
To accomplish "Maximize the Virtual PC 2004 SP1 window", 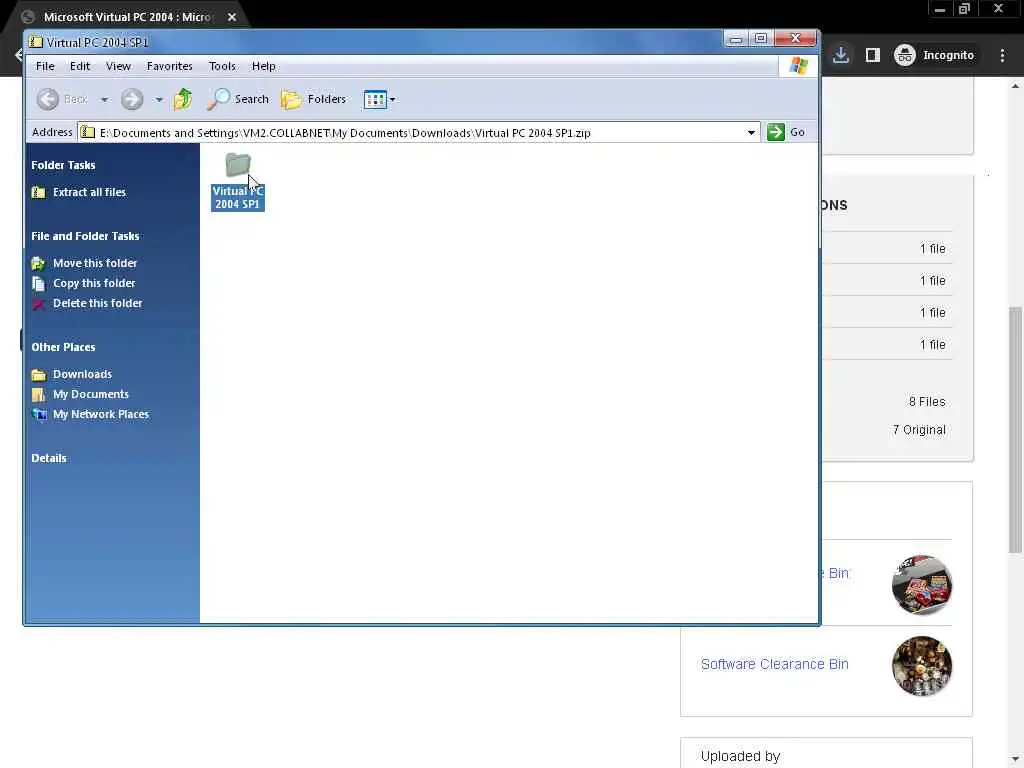I will tap(761, 39).
